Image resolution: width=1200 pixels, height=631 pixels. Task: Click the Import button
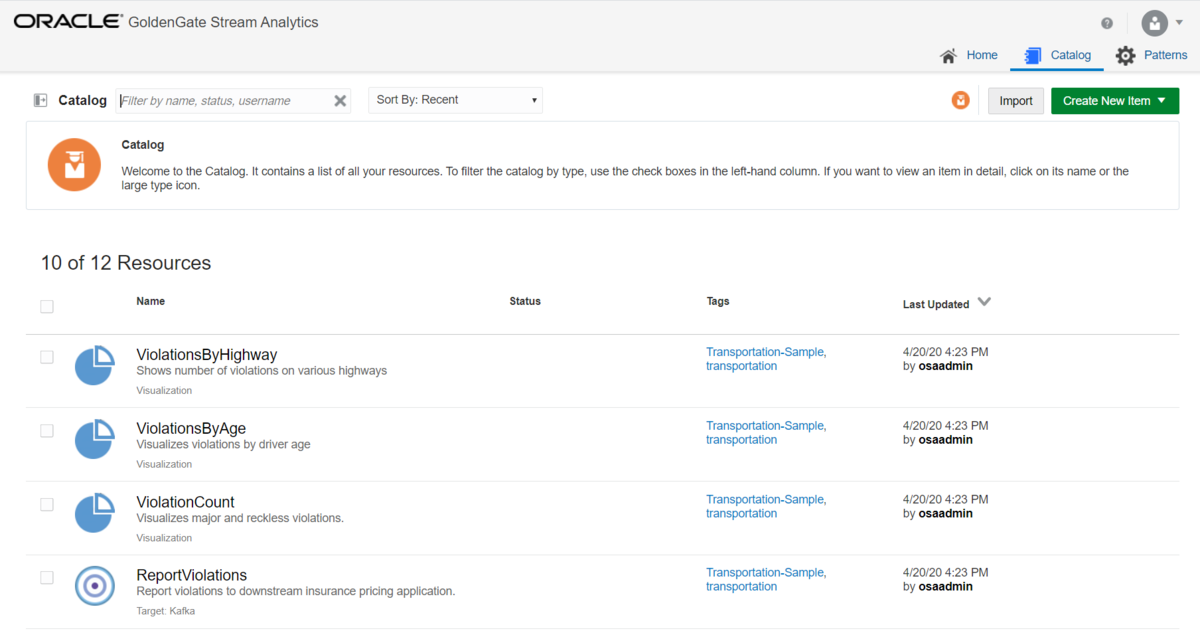click(1016, 101)
